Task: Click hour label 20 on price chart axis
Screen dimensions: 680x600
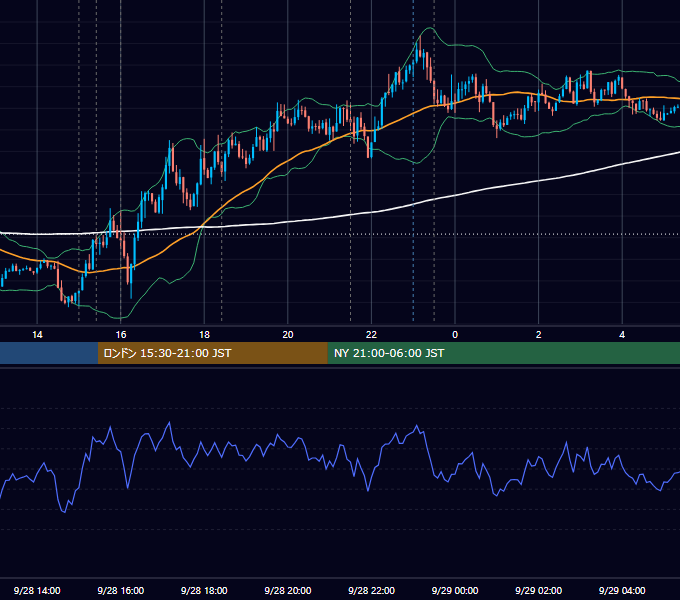Action: tap(288, 335)
